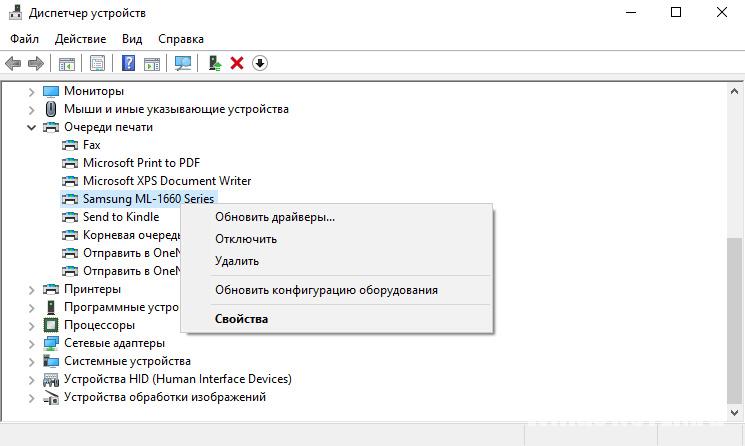Click the Forward arrow toolbar icon
The image size is (745, 446).
point(36,63)
